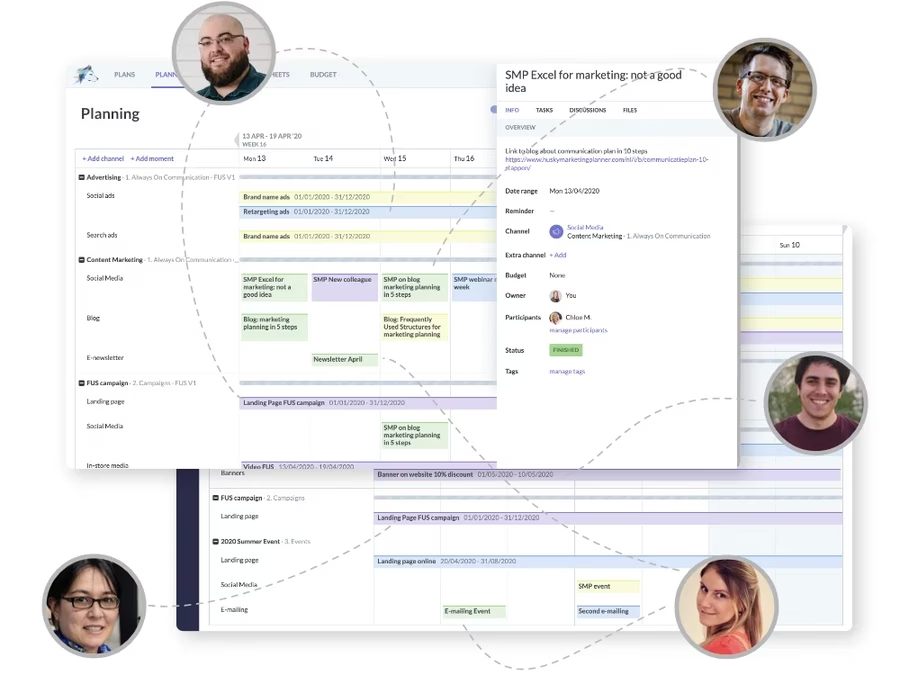Click the '+ Add channel' link
This screenshot has height=675, width=900.
coord(103,158)
